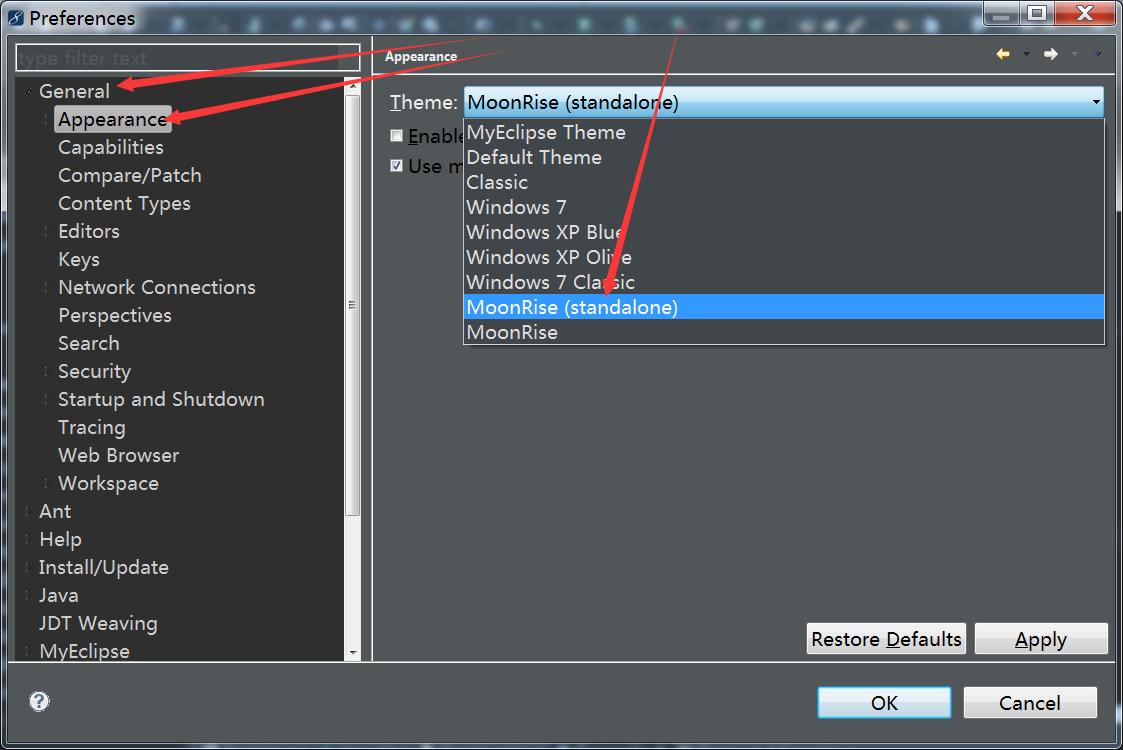Expand the Java node arrow
This screenshot has width=1123, height=750.
pyautogui.click(x=27, y=595)
